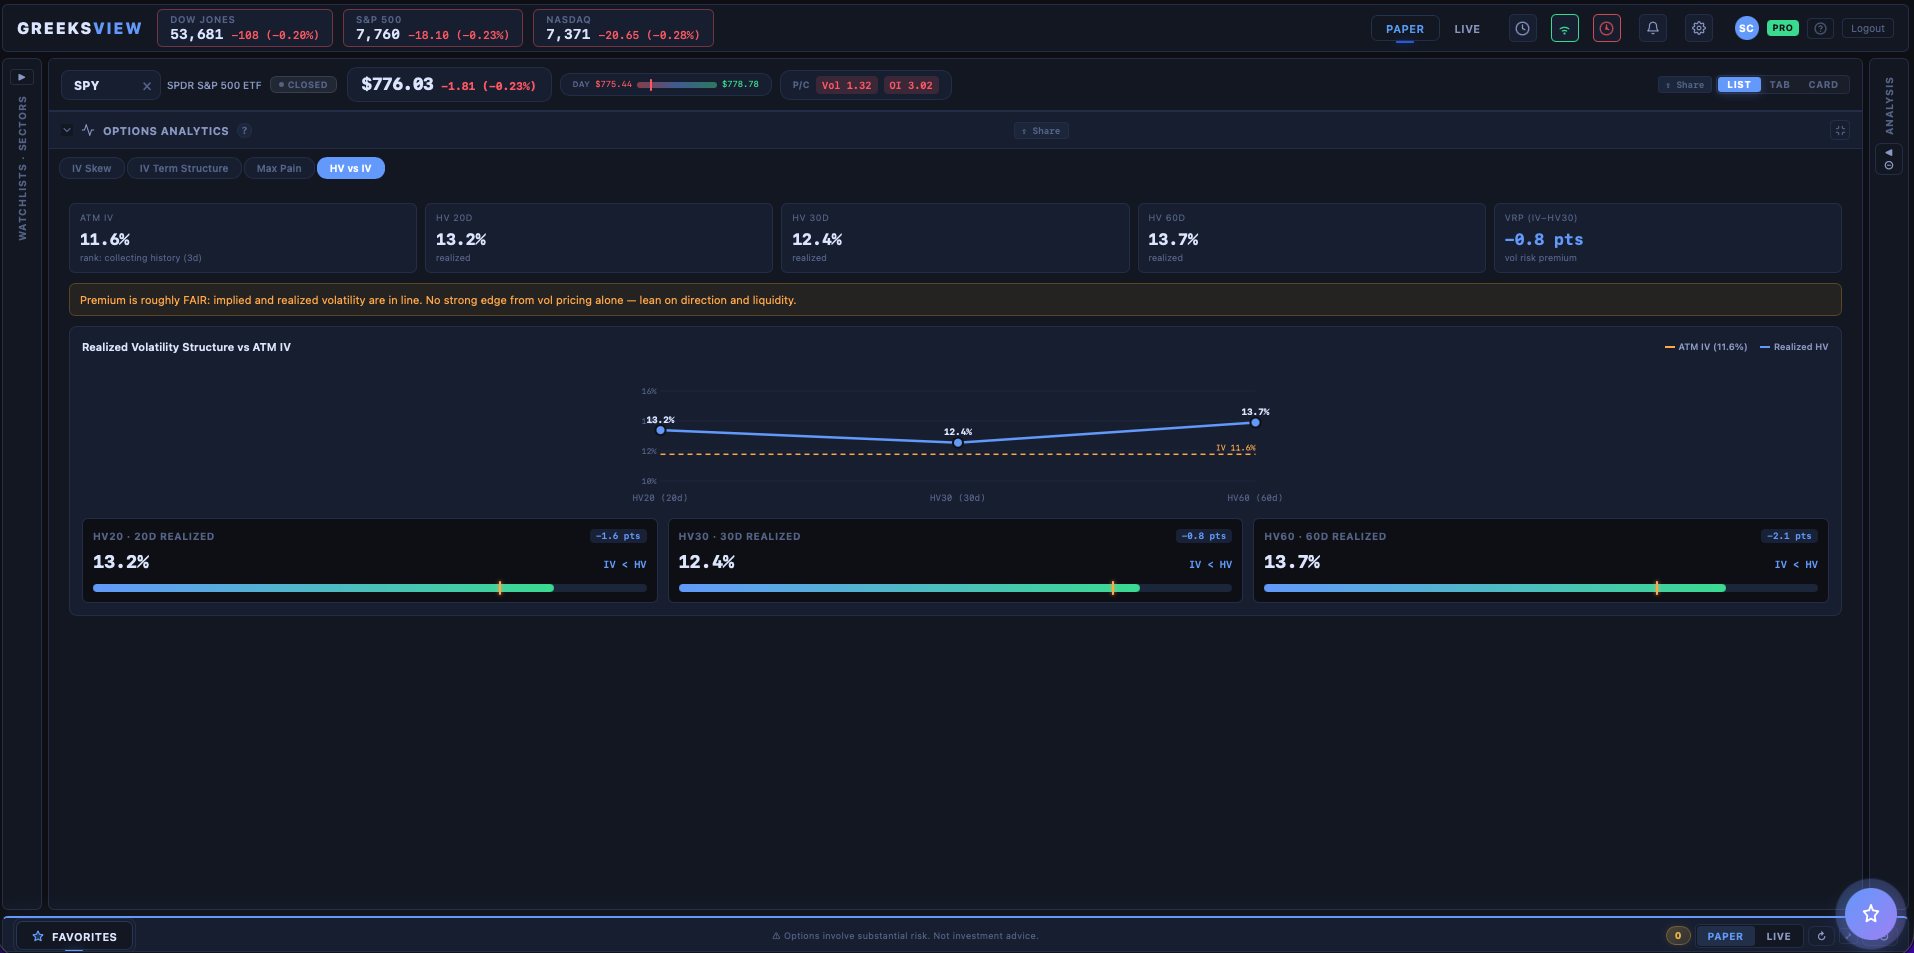1914x953 pixels.
Task: Click the OI 3.02 put/call badge
Action: (910, 86)
